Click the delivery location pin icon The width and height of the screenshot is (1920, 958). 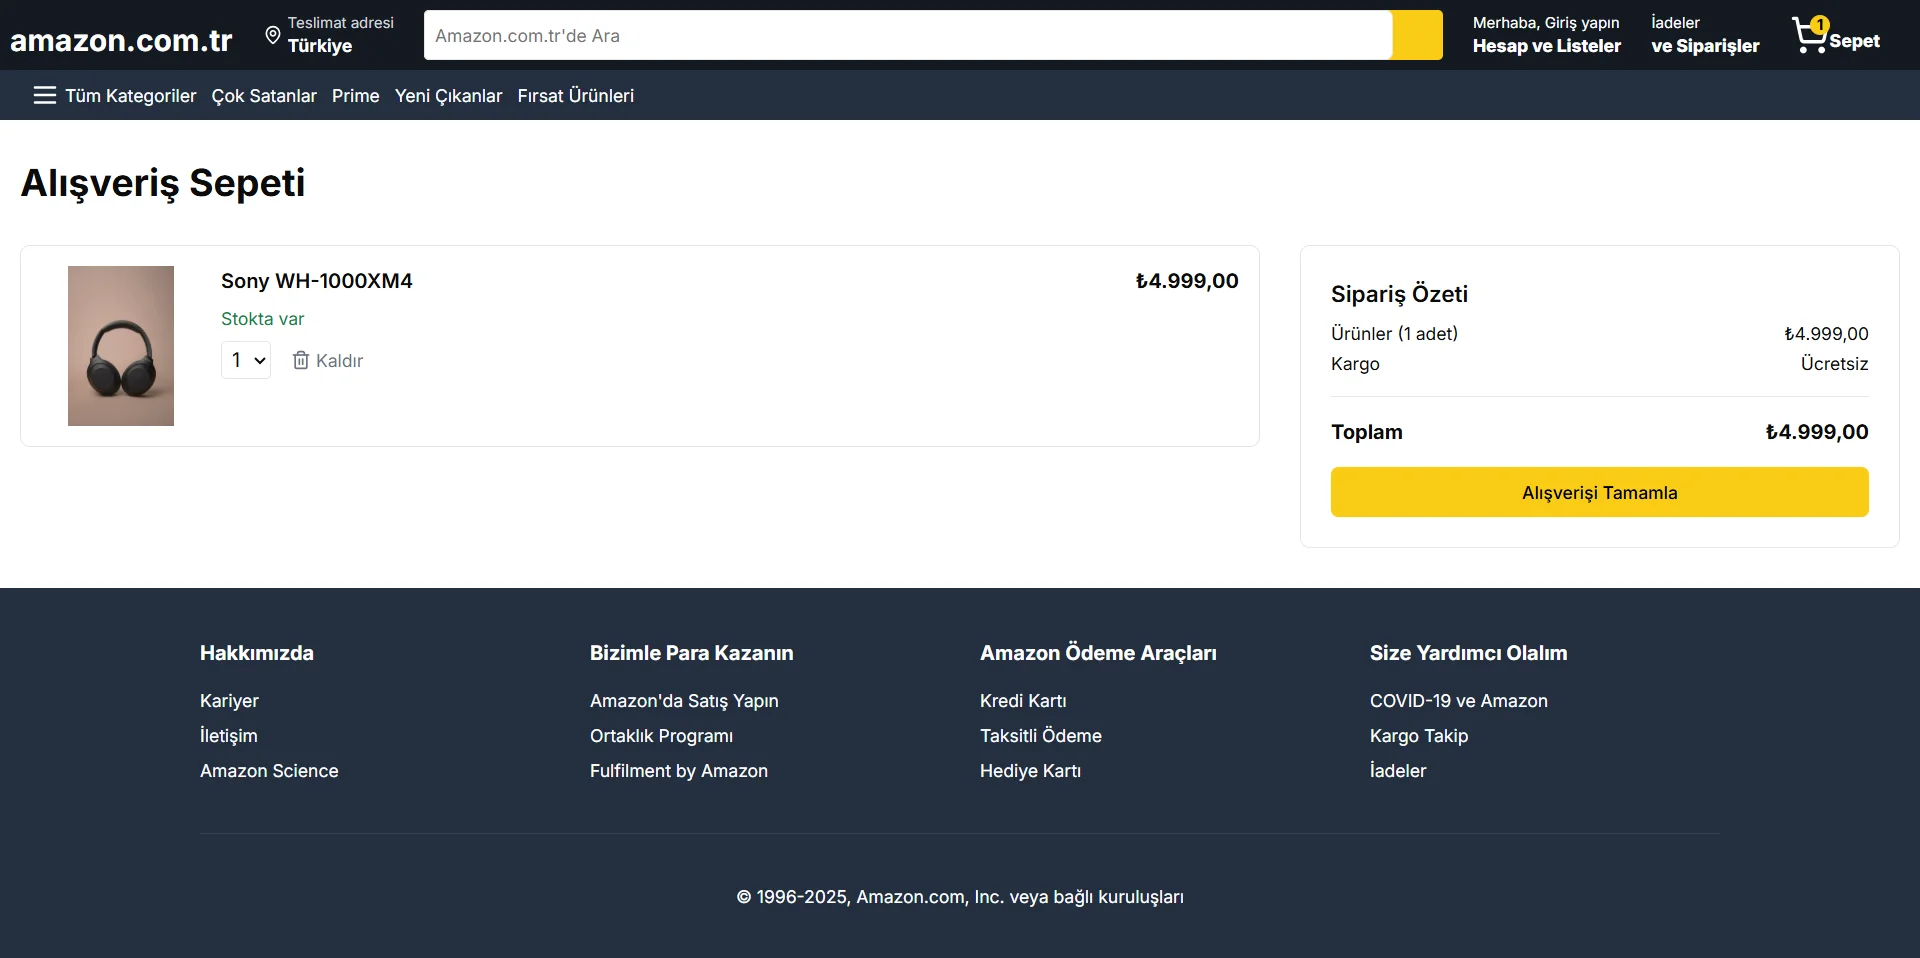pyautogui.click(x=272, y=35)
